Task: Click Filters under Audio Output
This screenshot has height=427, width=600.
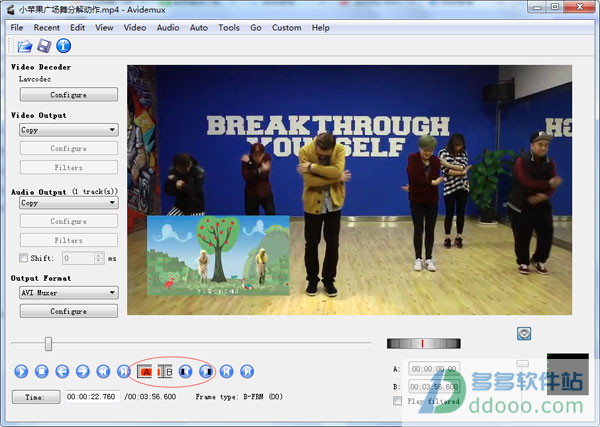Action: pyautogui.click(x=69, y=240)
